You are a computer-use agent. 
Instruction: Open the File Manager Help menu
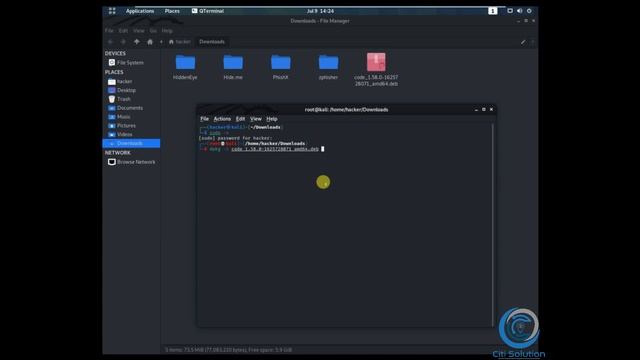[167, 31]
